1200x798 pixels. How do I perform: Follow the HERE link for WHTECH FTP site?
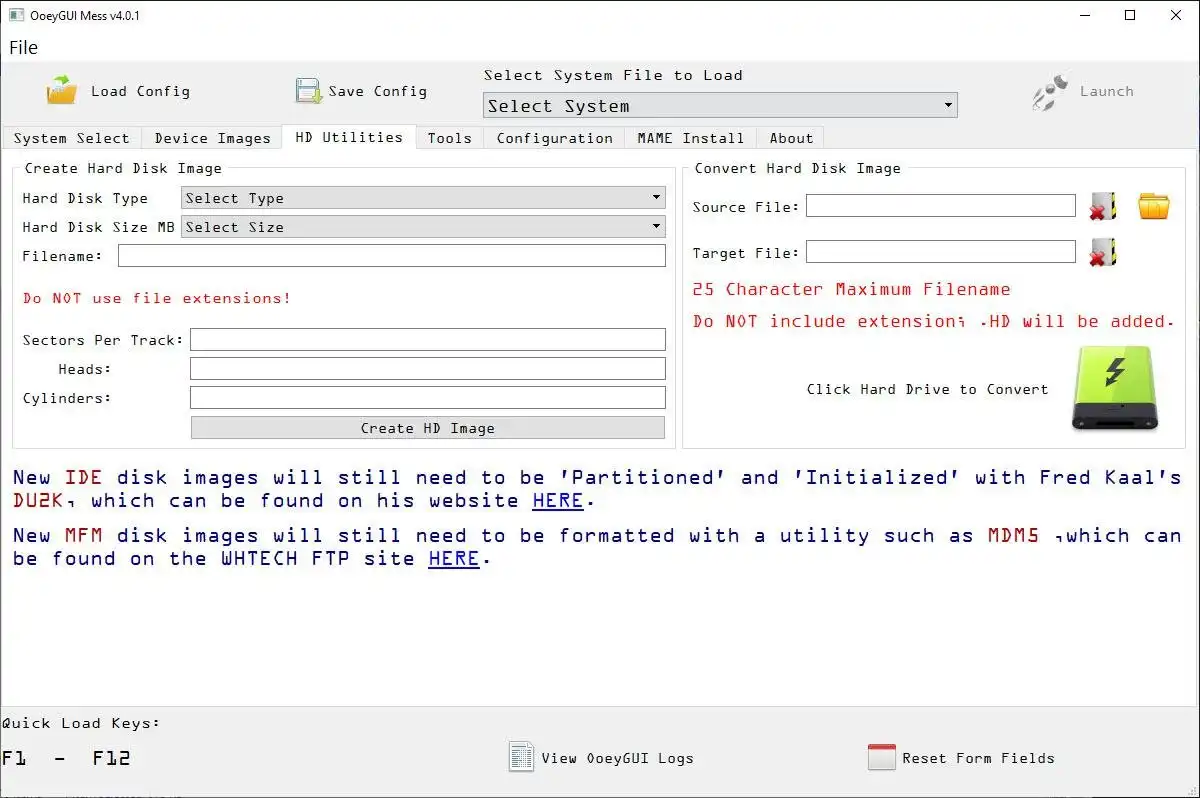tap(454, 559)
